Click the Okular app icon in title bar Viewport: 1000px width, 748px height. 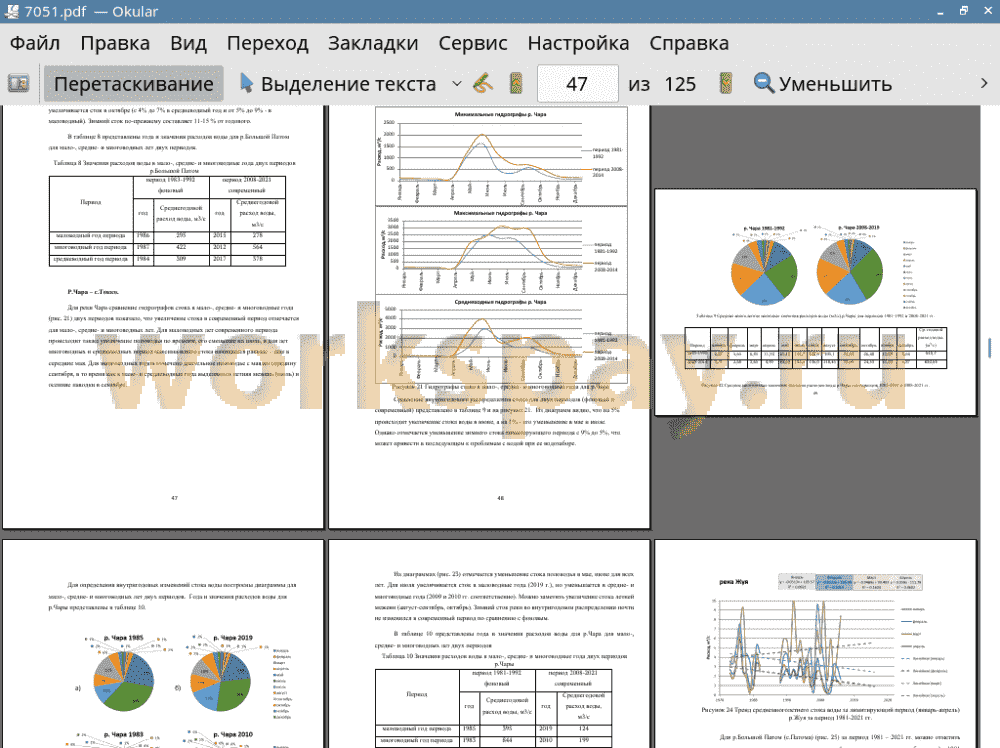(x=11, y=11)
